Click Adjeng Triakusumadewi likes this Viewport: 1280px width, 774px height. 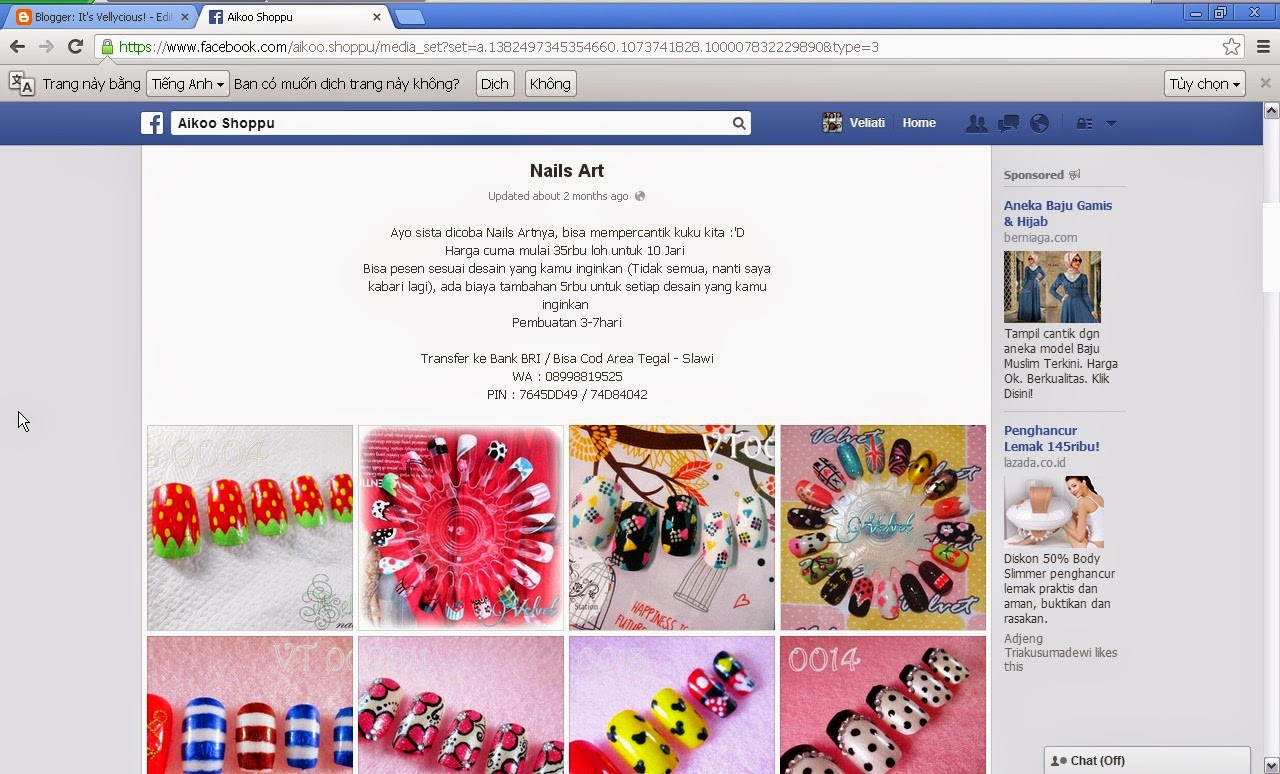click(1061, 652)
